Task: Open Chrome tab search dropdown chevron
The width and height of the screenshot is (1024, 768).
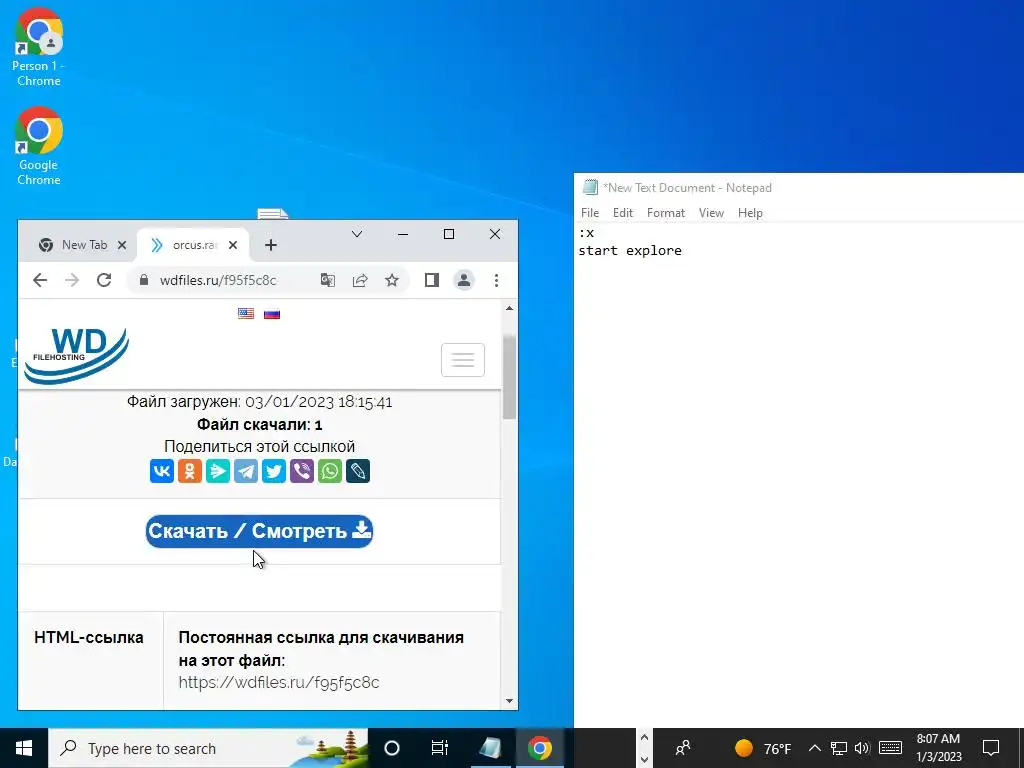Action: click(x=357, y=234)
